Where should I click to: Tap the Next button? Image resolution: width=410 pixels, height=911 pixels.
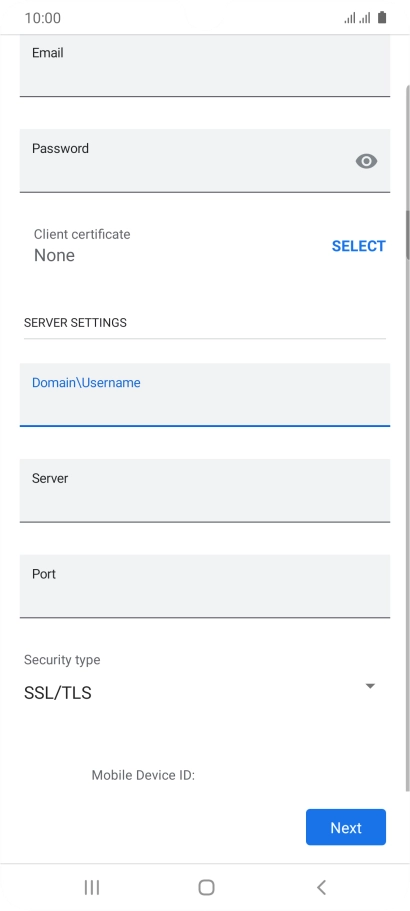346,827
